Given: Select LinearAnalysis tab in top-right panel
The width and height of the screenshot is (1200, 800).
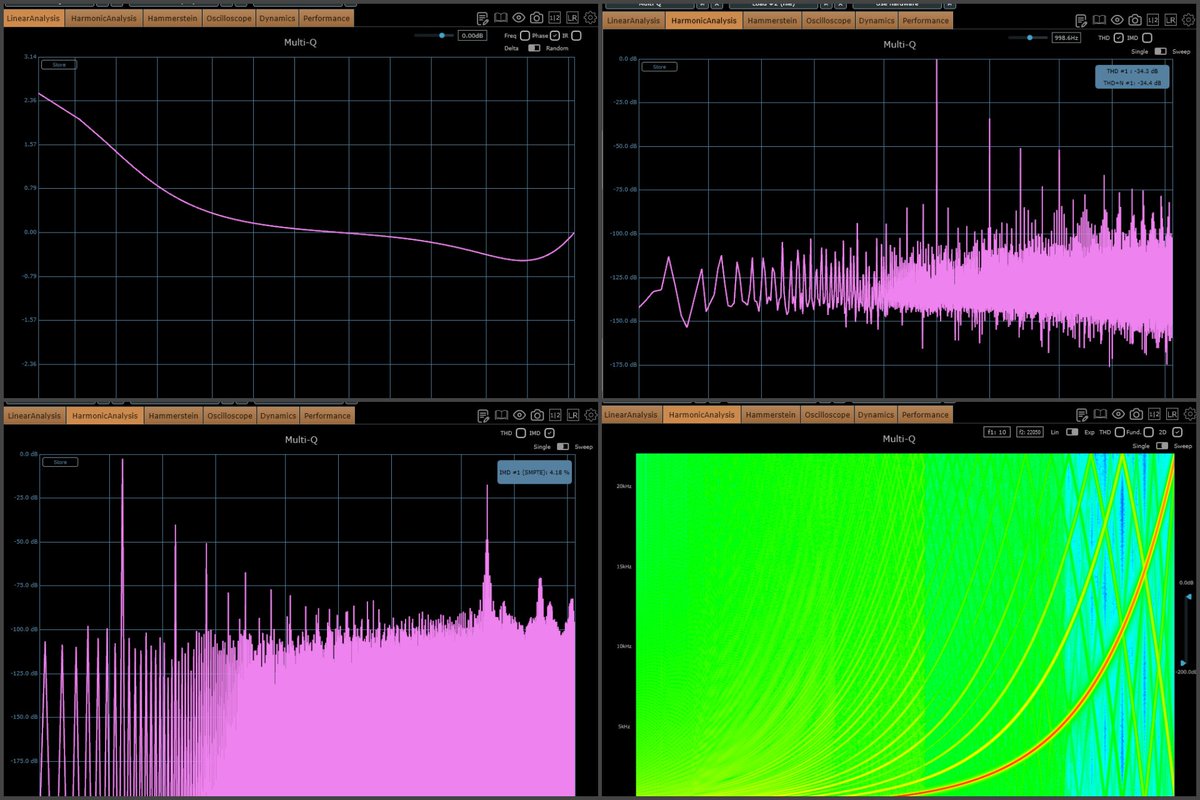Looking at the screenshot, I should click(x=633, y=20).
